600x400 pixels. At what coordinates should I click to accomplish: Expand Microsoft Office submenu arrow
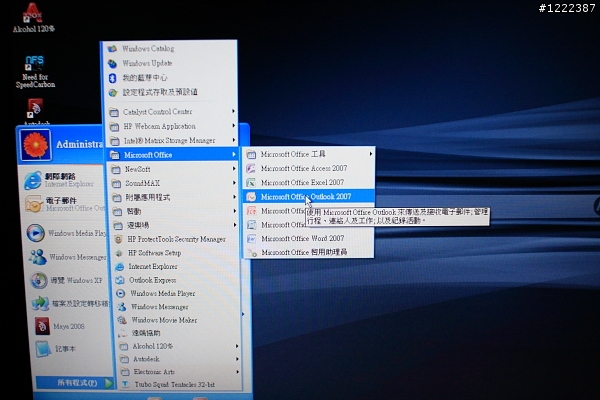[x=233, y=154]
